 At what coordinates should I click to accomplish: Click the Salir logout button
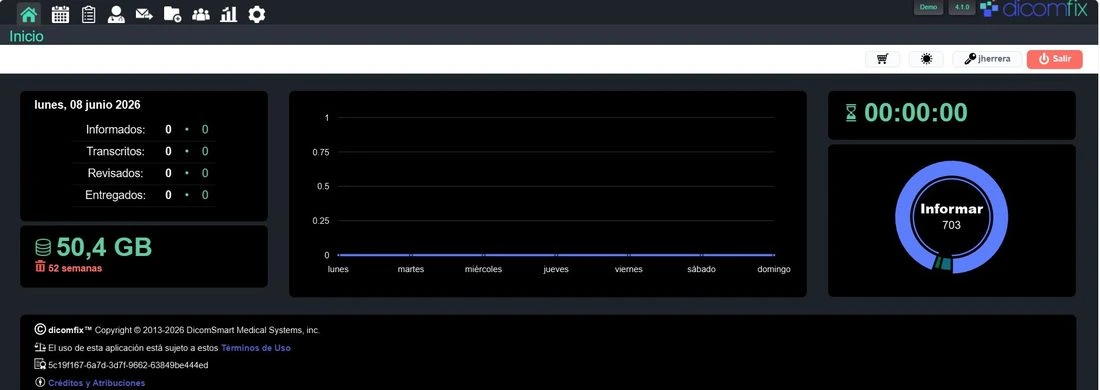[x=1054, y=59]
